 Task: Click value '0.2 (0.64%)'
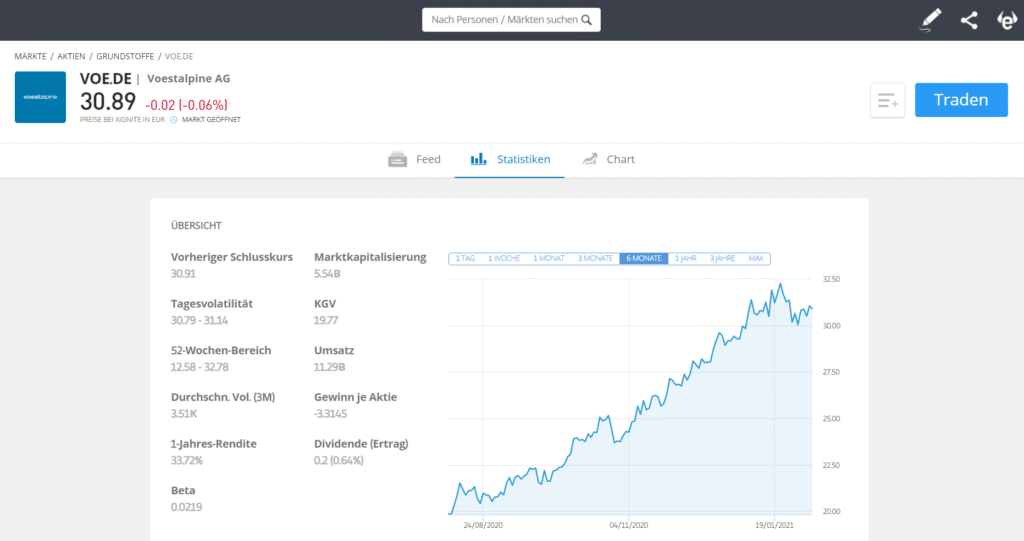coord(339,461)
